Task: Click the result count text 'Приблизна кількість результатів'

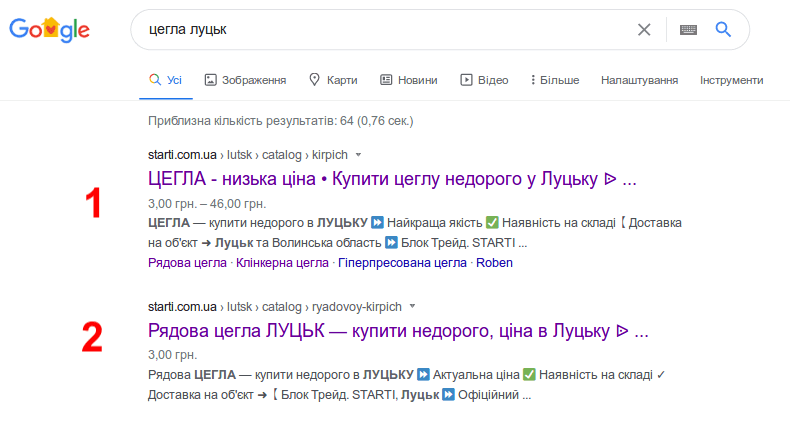Action: coord(281,121)
